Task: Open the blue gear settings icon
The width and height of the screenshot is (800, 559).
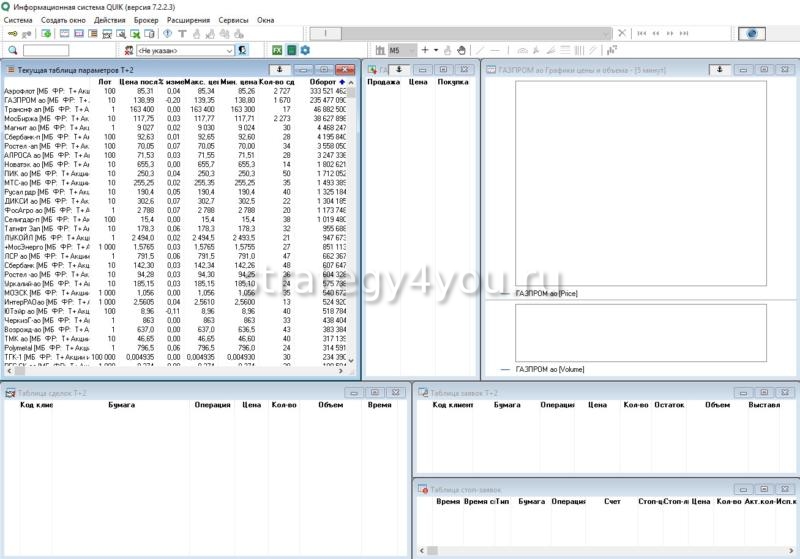Action: pyautogui.click(x=305, y=49)
